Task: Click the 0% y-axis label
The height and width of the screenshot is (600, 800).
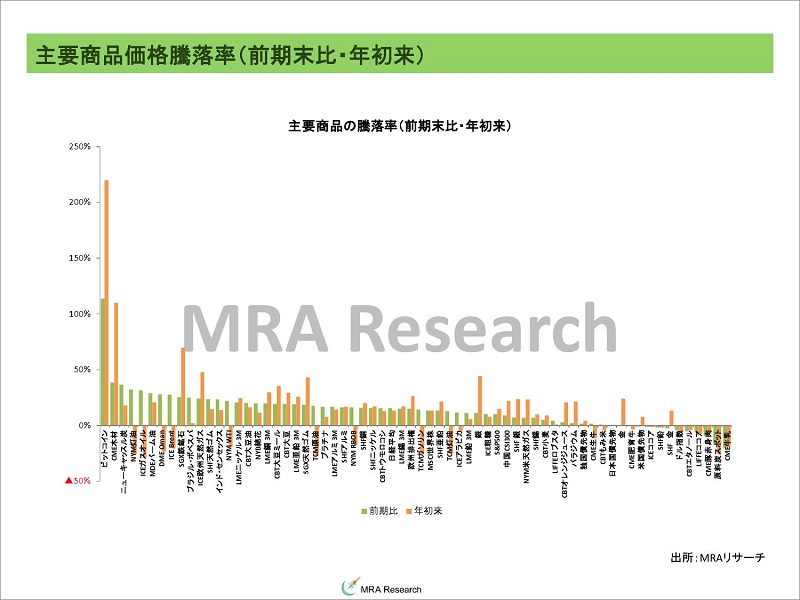Action: [x=84, y=425]
